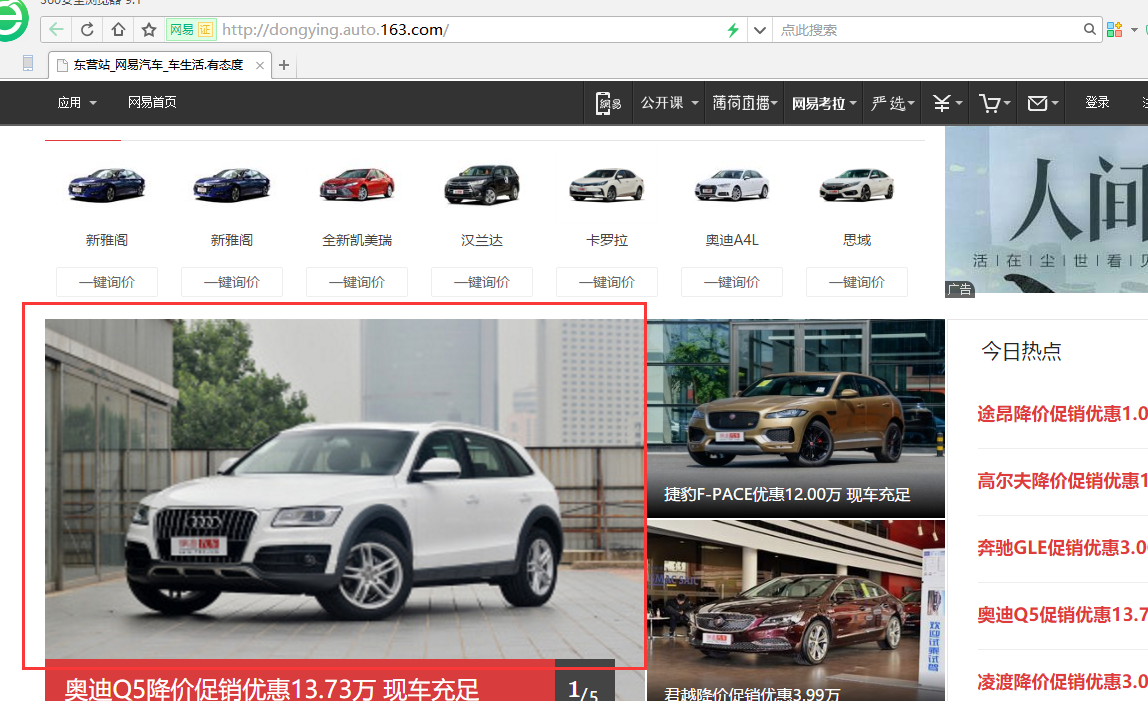Open hot topic 奔驰GLE促销优惠

tap(1062, 548)
